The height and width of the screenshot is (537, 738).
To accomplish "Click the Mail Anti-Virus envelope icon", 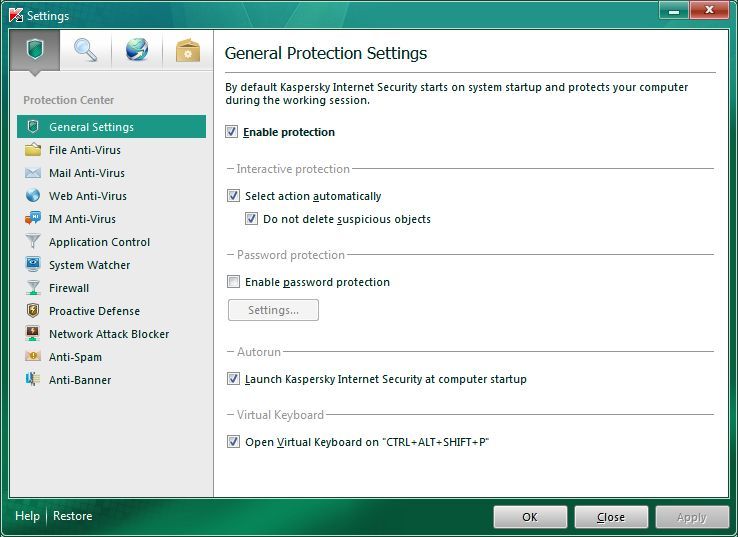I will pos(33,173).
